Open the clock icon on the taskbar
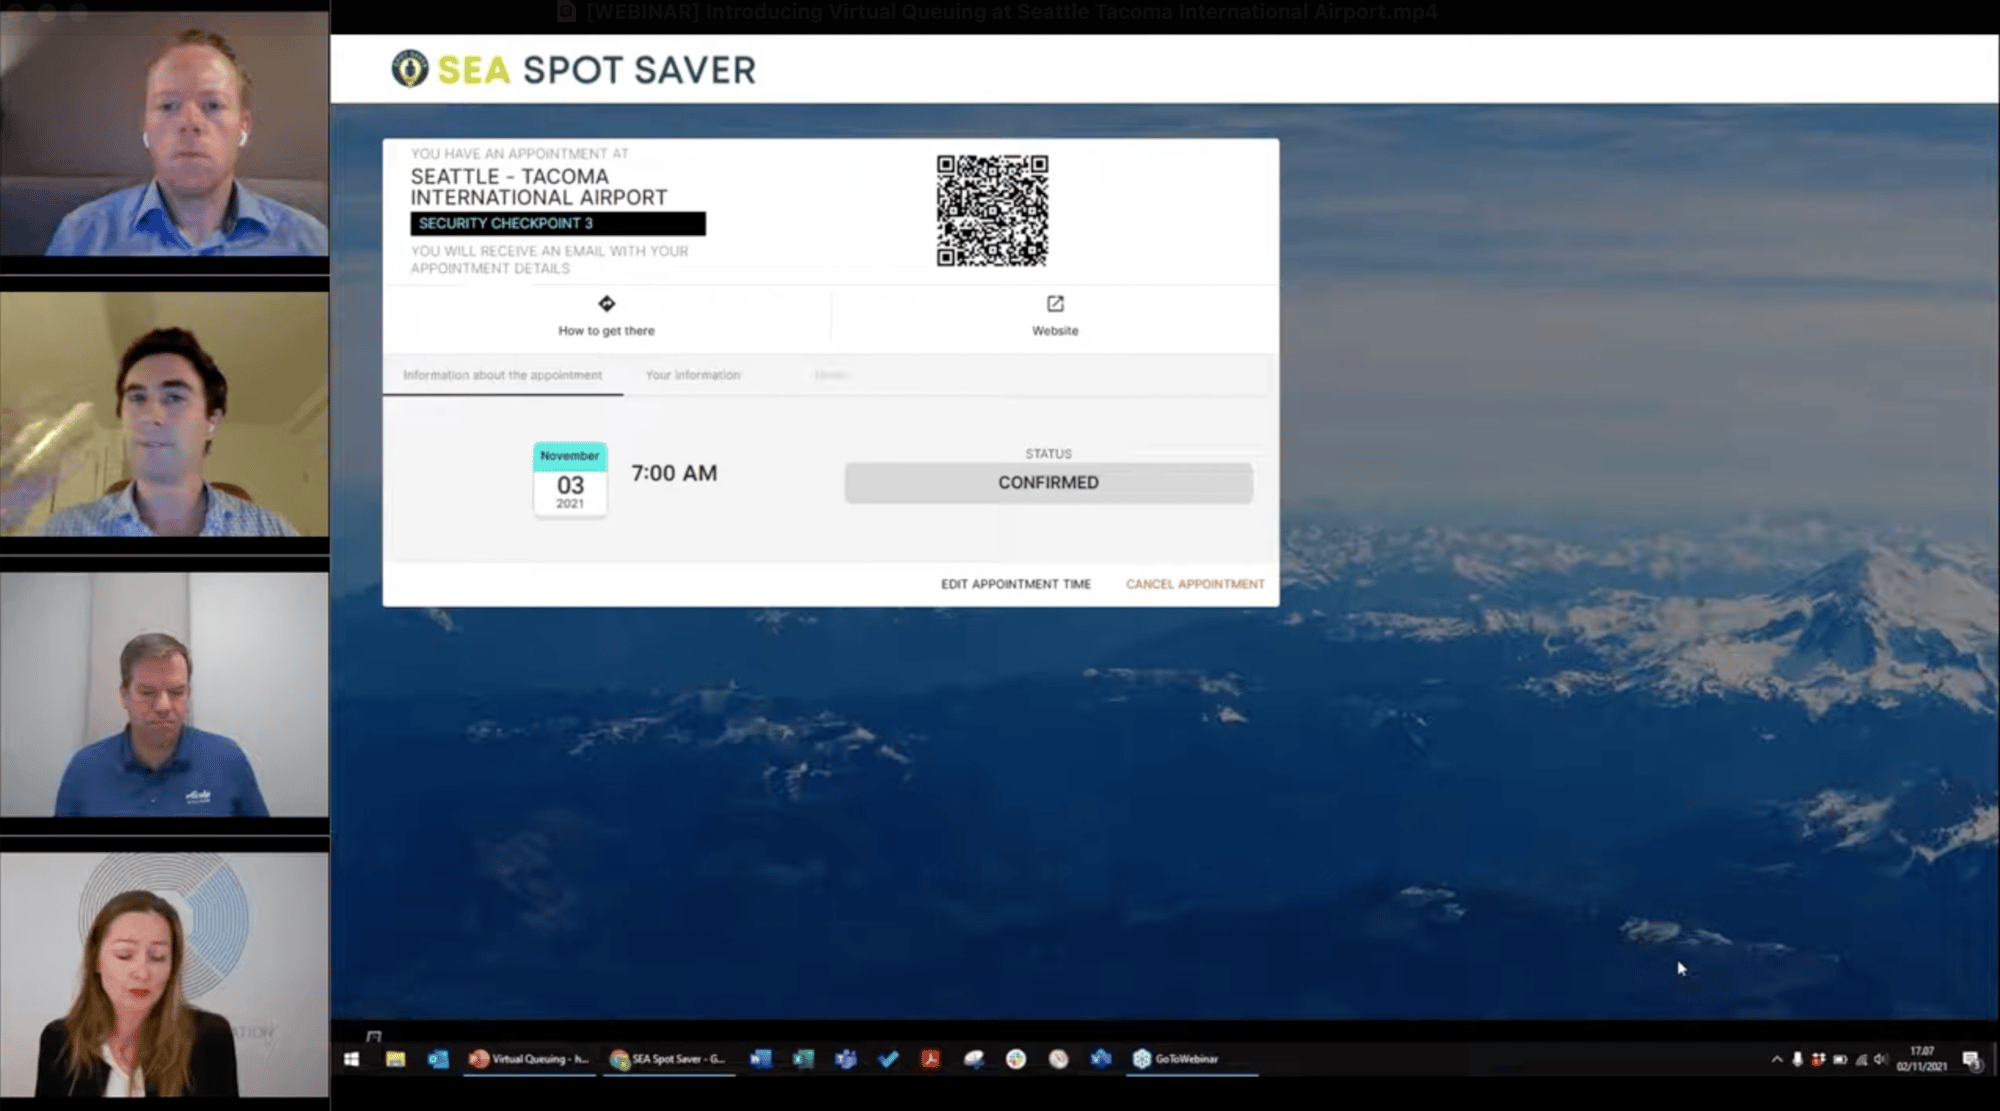 (1058, 1059)
